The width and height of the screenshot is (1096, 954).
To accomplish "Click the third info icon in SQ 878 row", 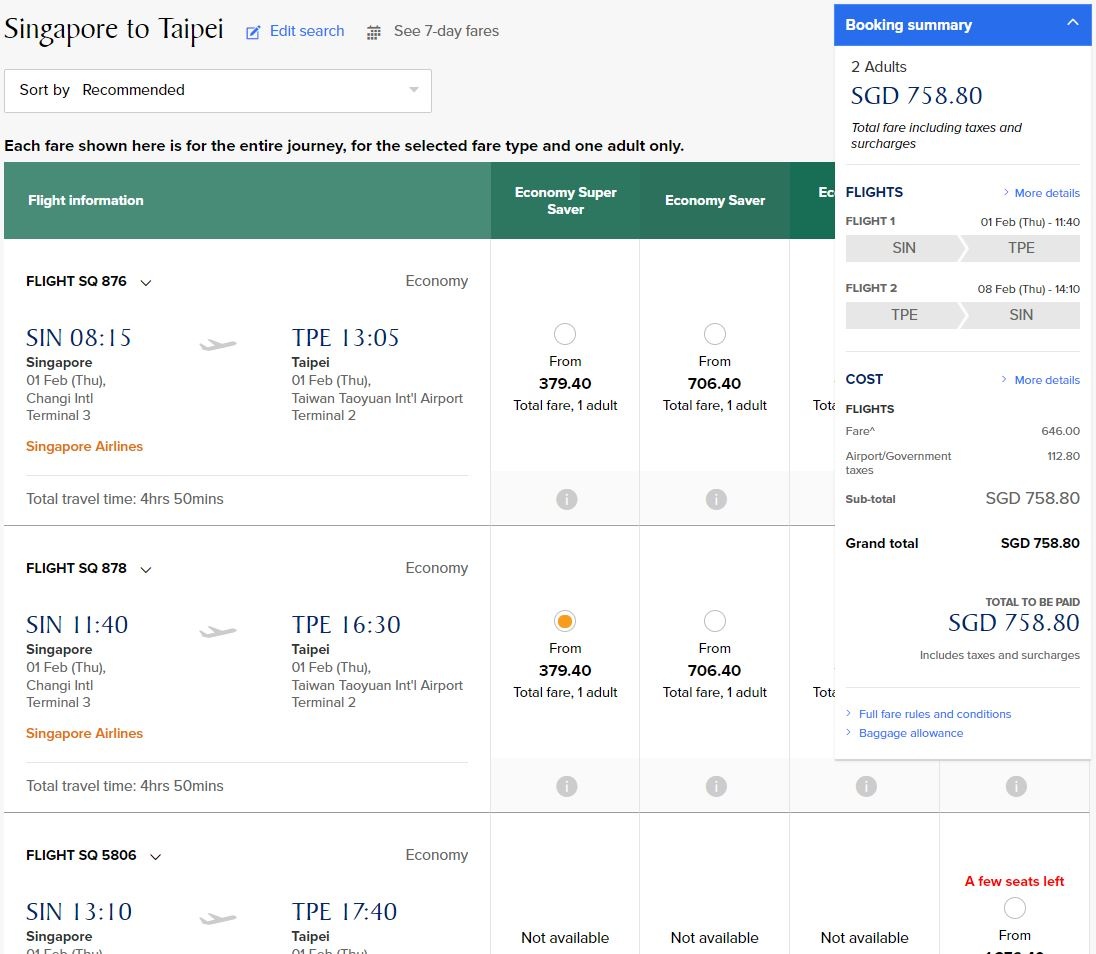I will (x=866, y=786).
